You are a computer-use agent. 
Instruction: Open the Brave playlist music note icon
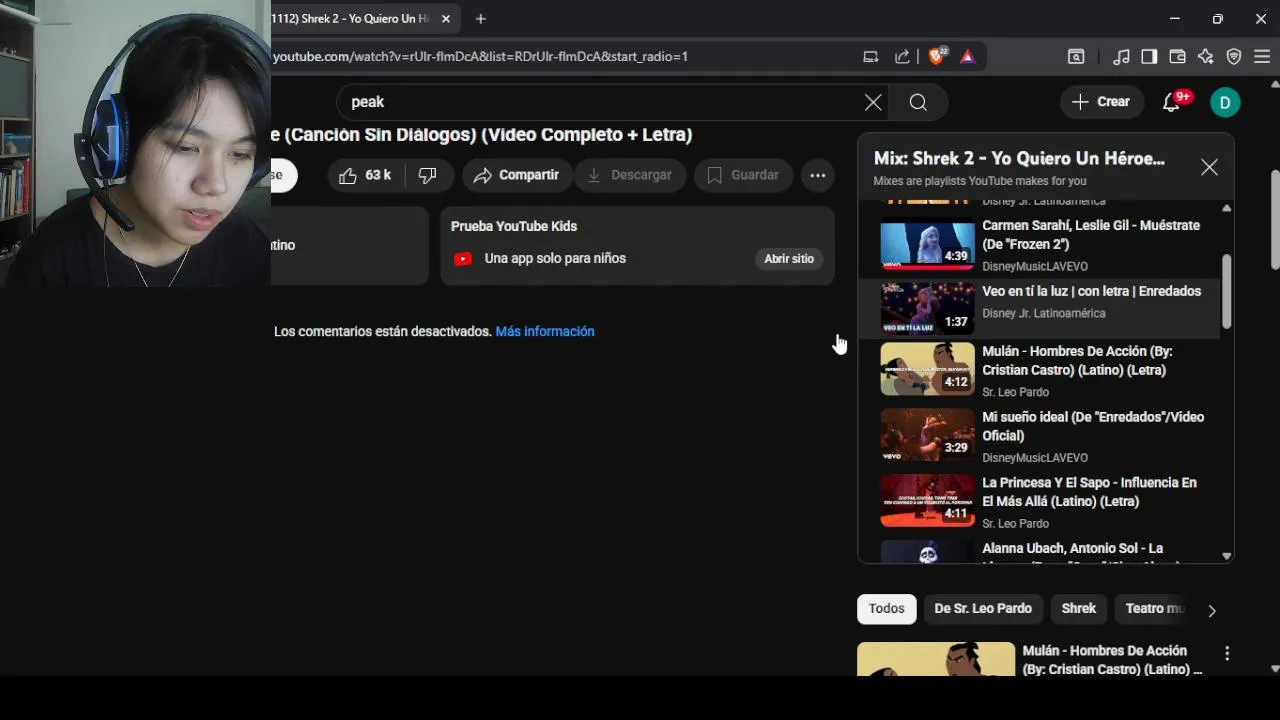pos(1121,57)
